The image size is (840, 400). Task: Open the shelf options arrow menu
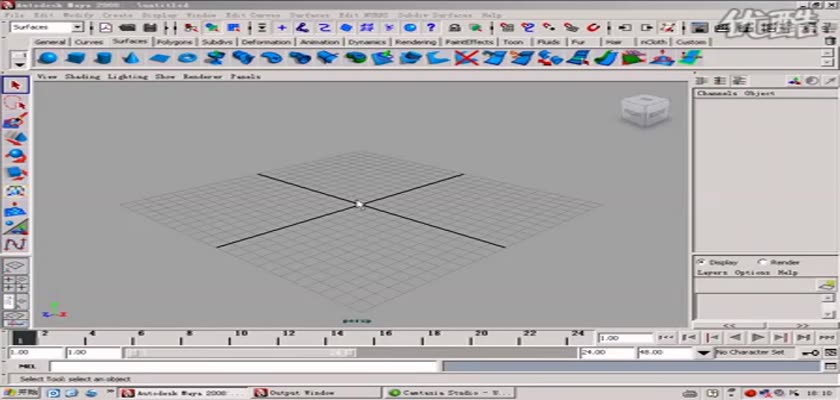click(20, 64)
